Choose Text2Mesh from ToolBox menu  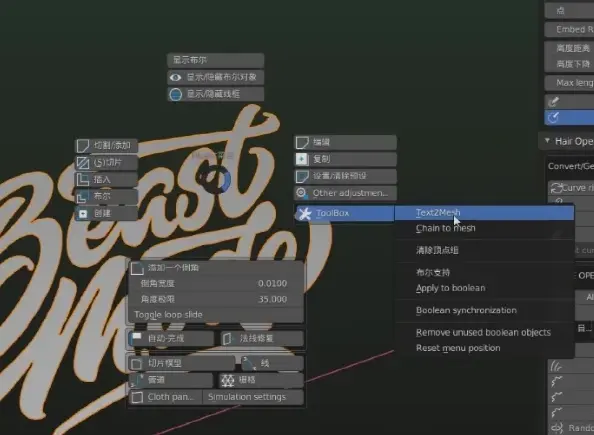tap(485, 213)
